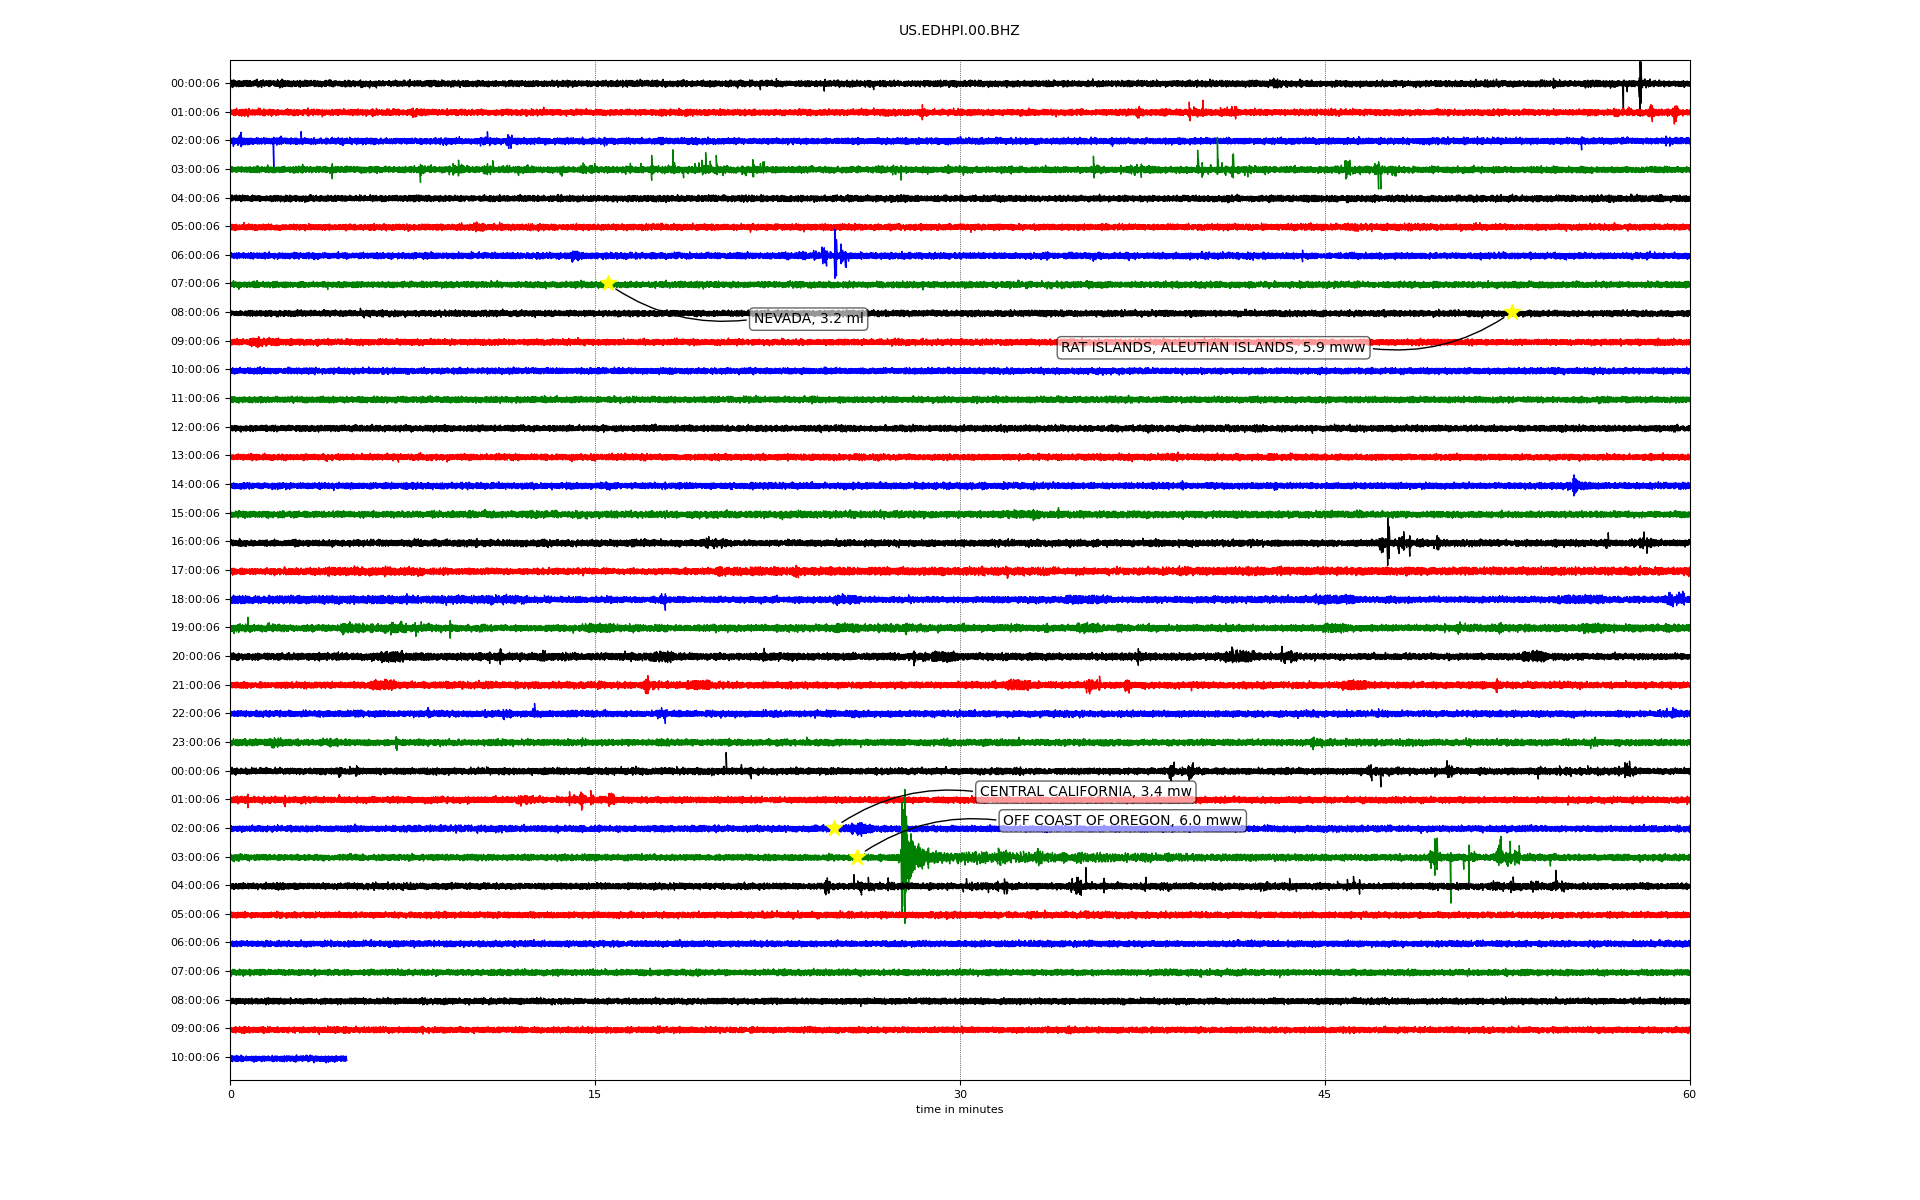Click the last 10:00:06 row time label

click(195, 1058)
